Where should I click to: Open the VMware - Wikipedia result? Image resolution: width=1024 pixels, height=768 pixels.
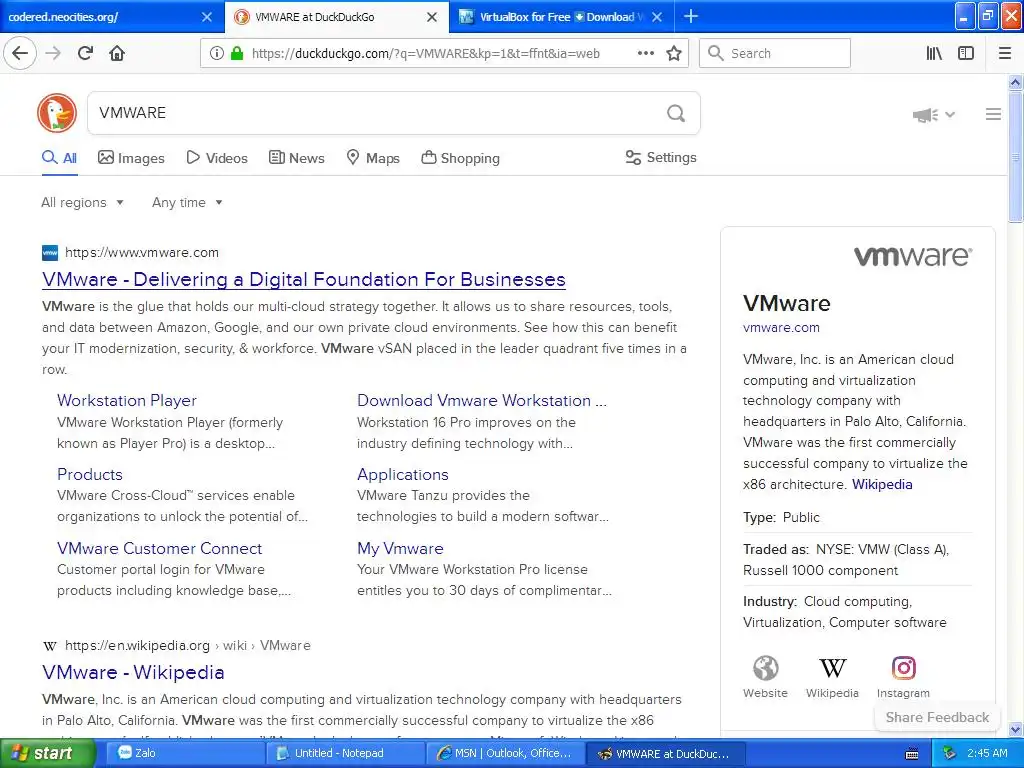point(133,673)
